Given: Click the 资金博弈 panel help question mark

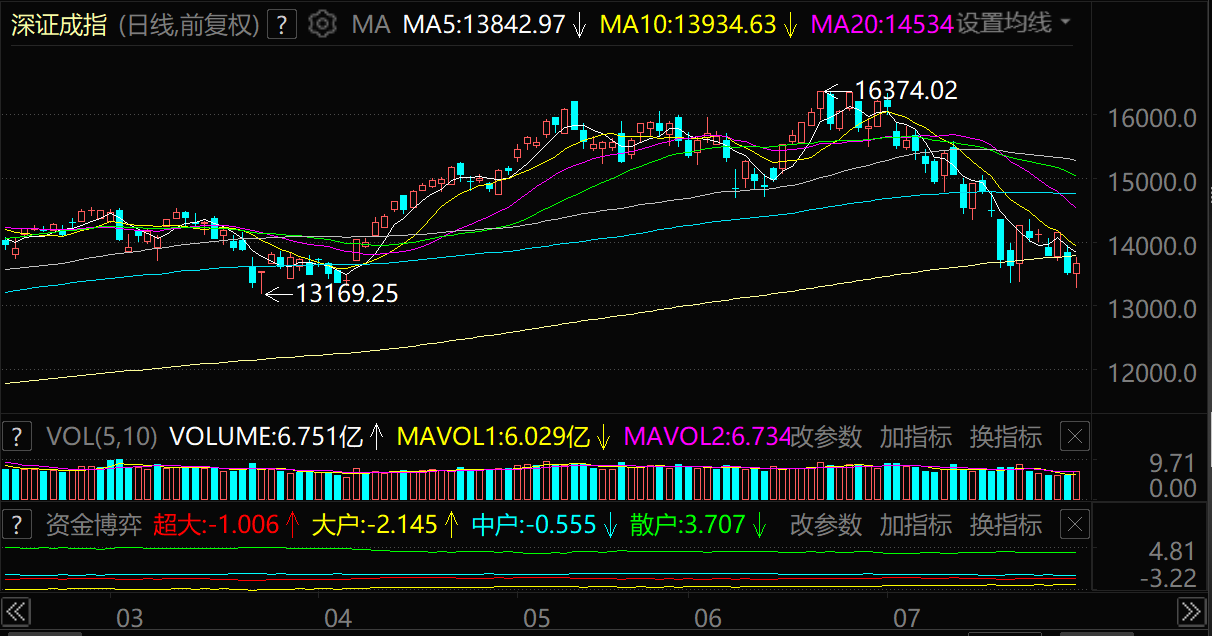Looking at the screenshot, I should click(16, 524).
